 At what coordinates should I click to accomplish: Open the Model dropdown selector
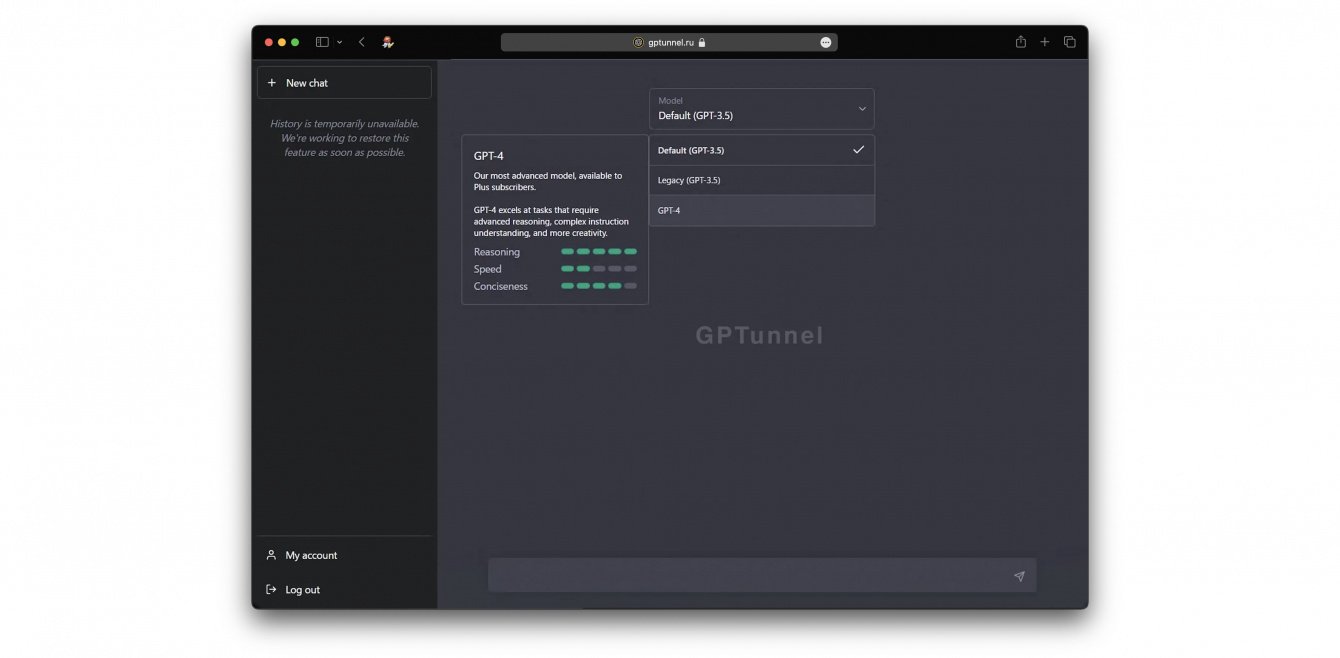tap(762, 109)
